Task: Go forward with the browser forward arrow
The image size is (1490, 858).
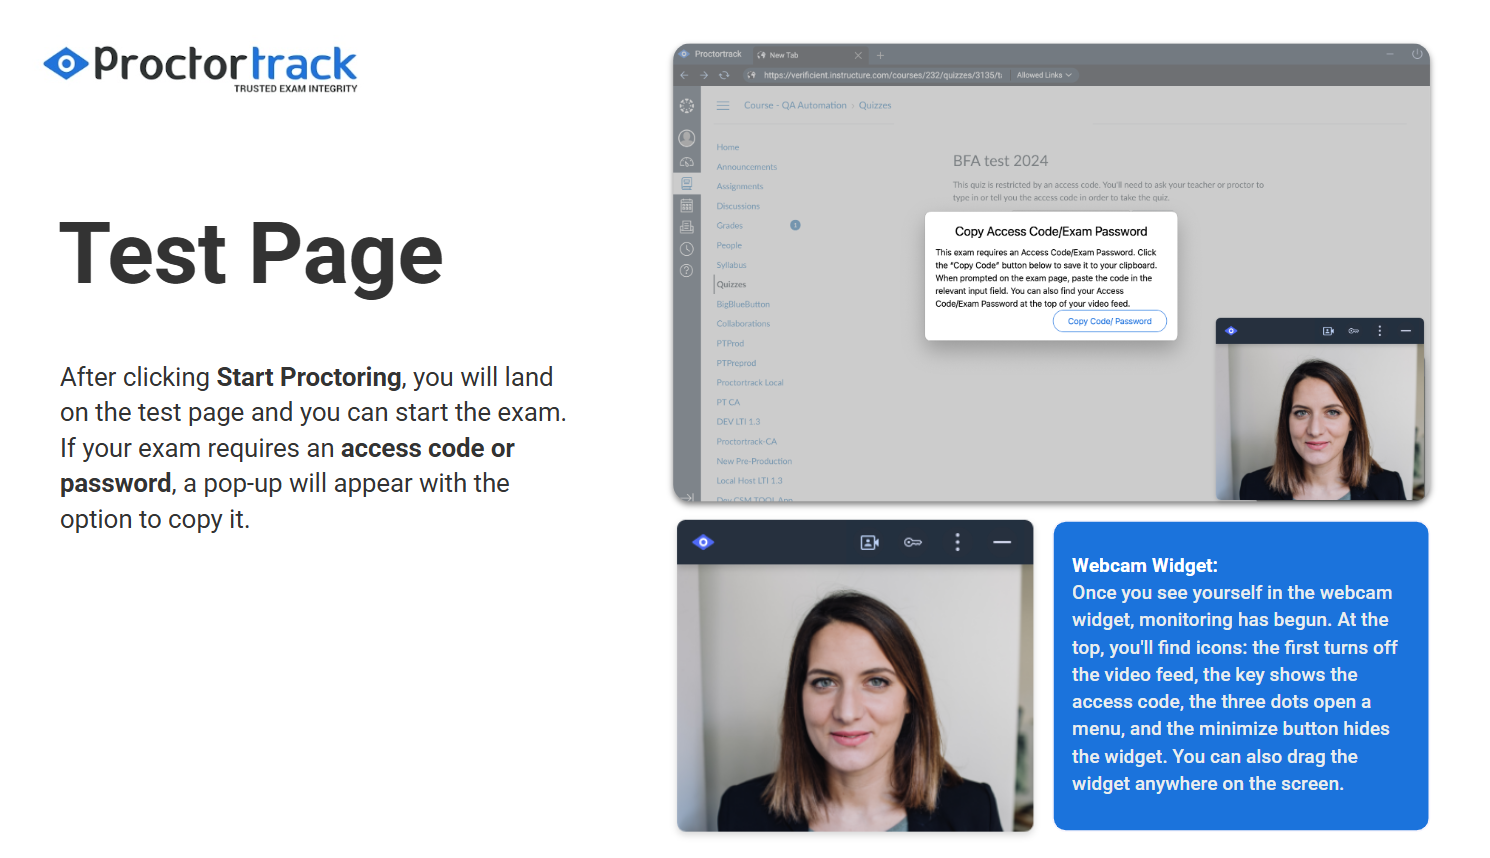Action: (x=704, y=75)
